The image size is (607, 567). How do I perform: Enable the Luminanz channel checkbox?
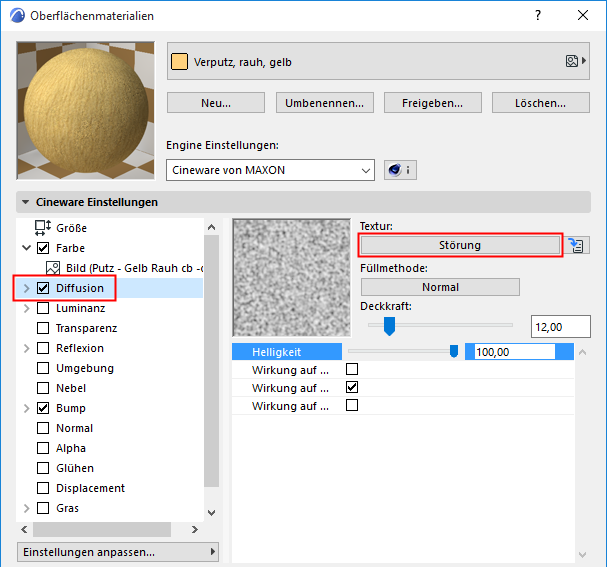click(43, 308)
